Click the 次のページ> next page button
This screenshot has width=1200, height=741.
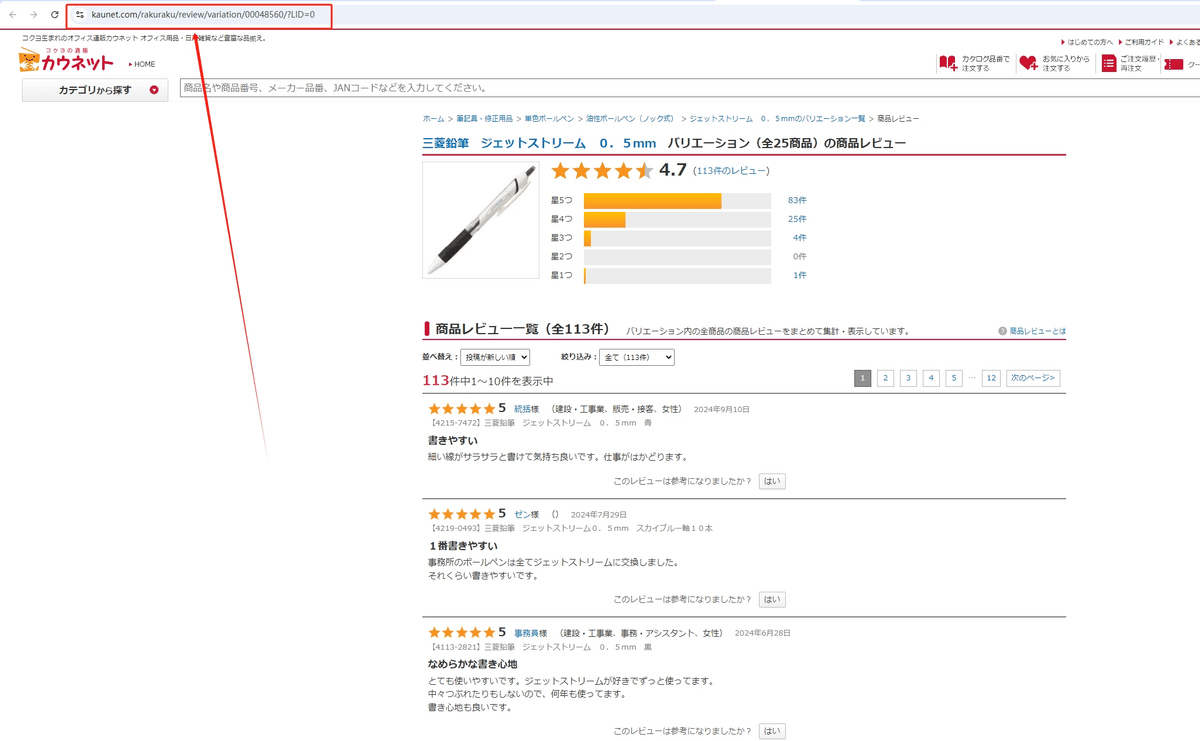click(1033, 378)
